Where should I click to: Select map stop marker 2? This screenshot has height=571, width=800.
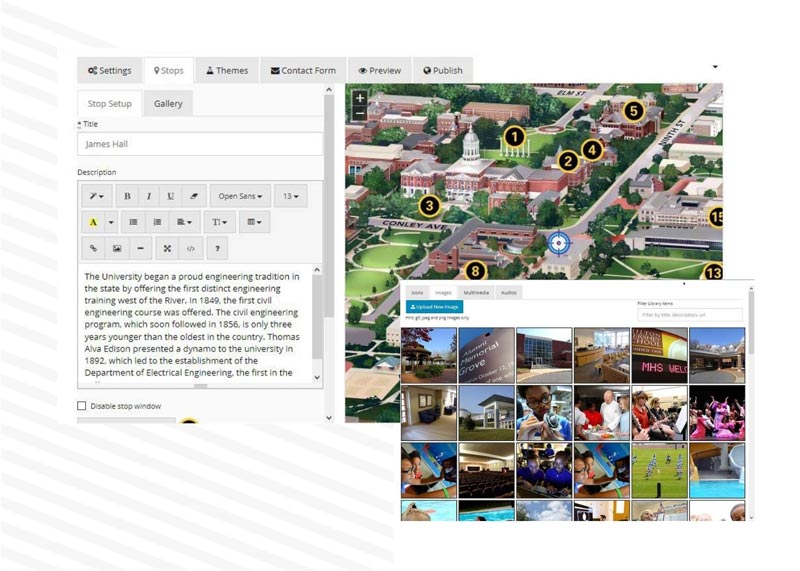[568, 162]
